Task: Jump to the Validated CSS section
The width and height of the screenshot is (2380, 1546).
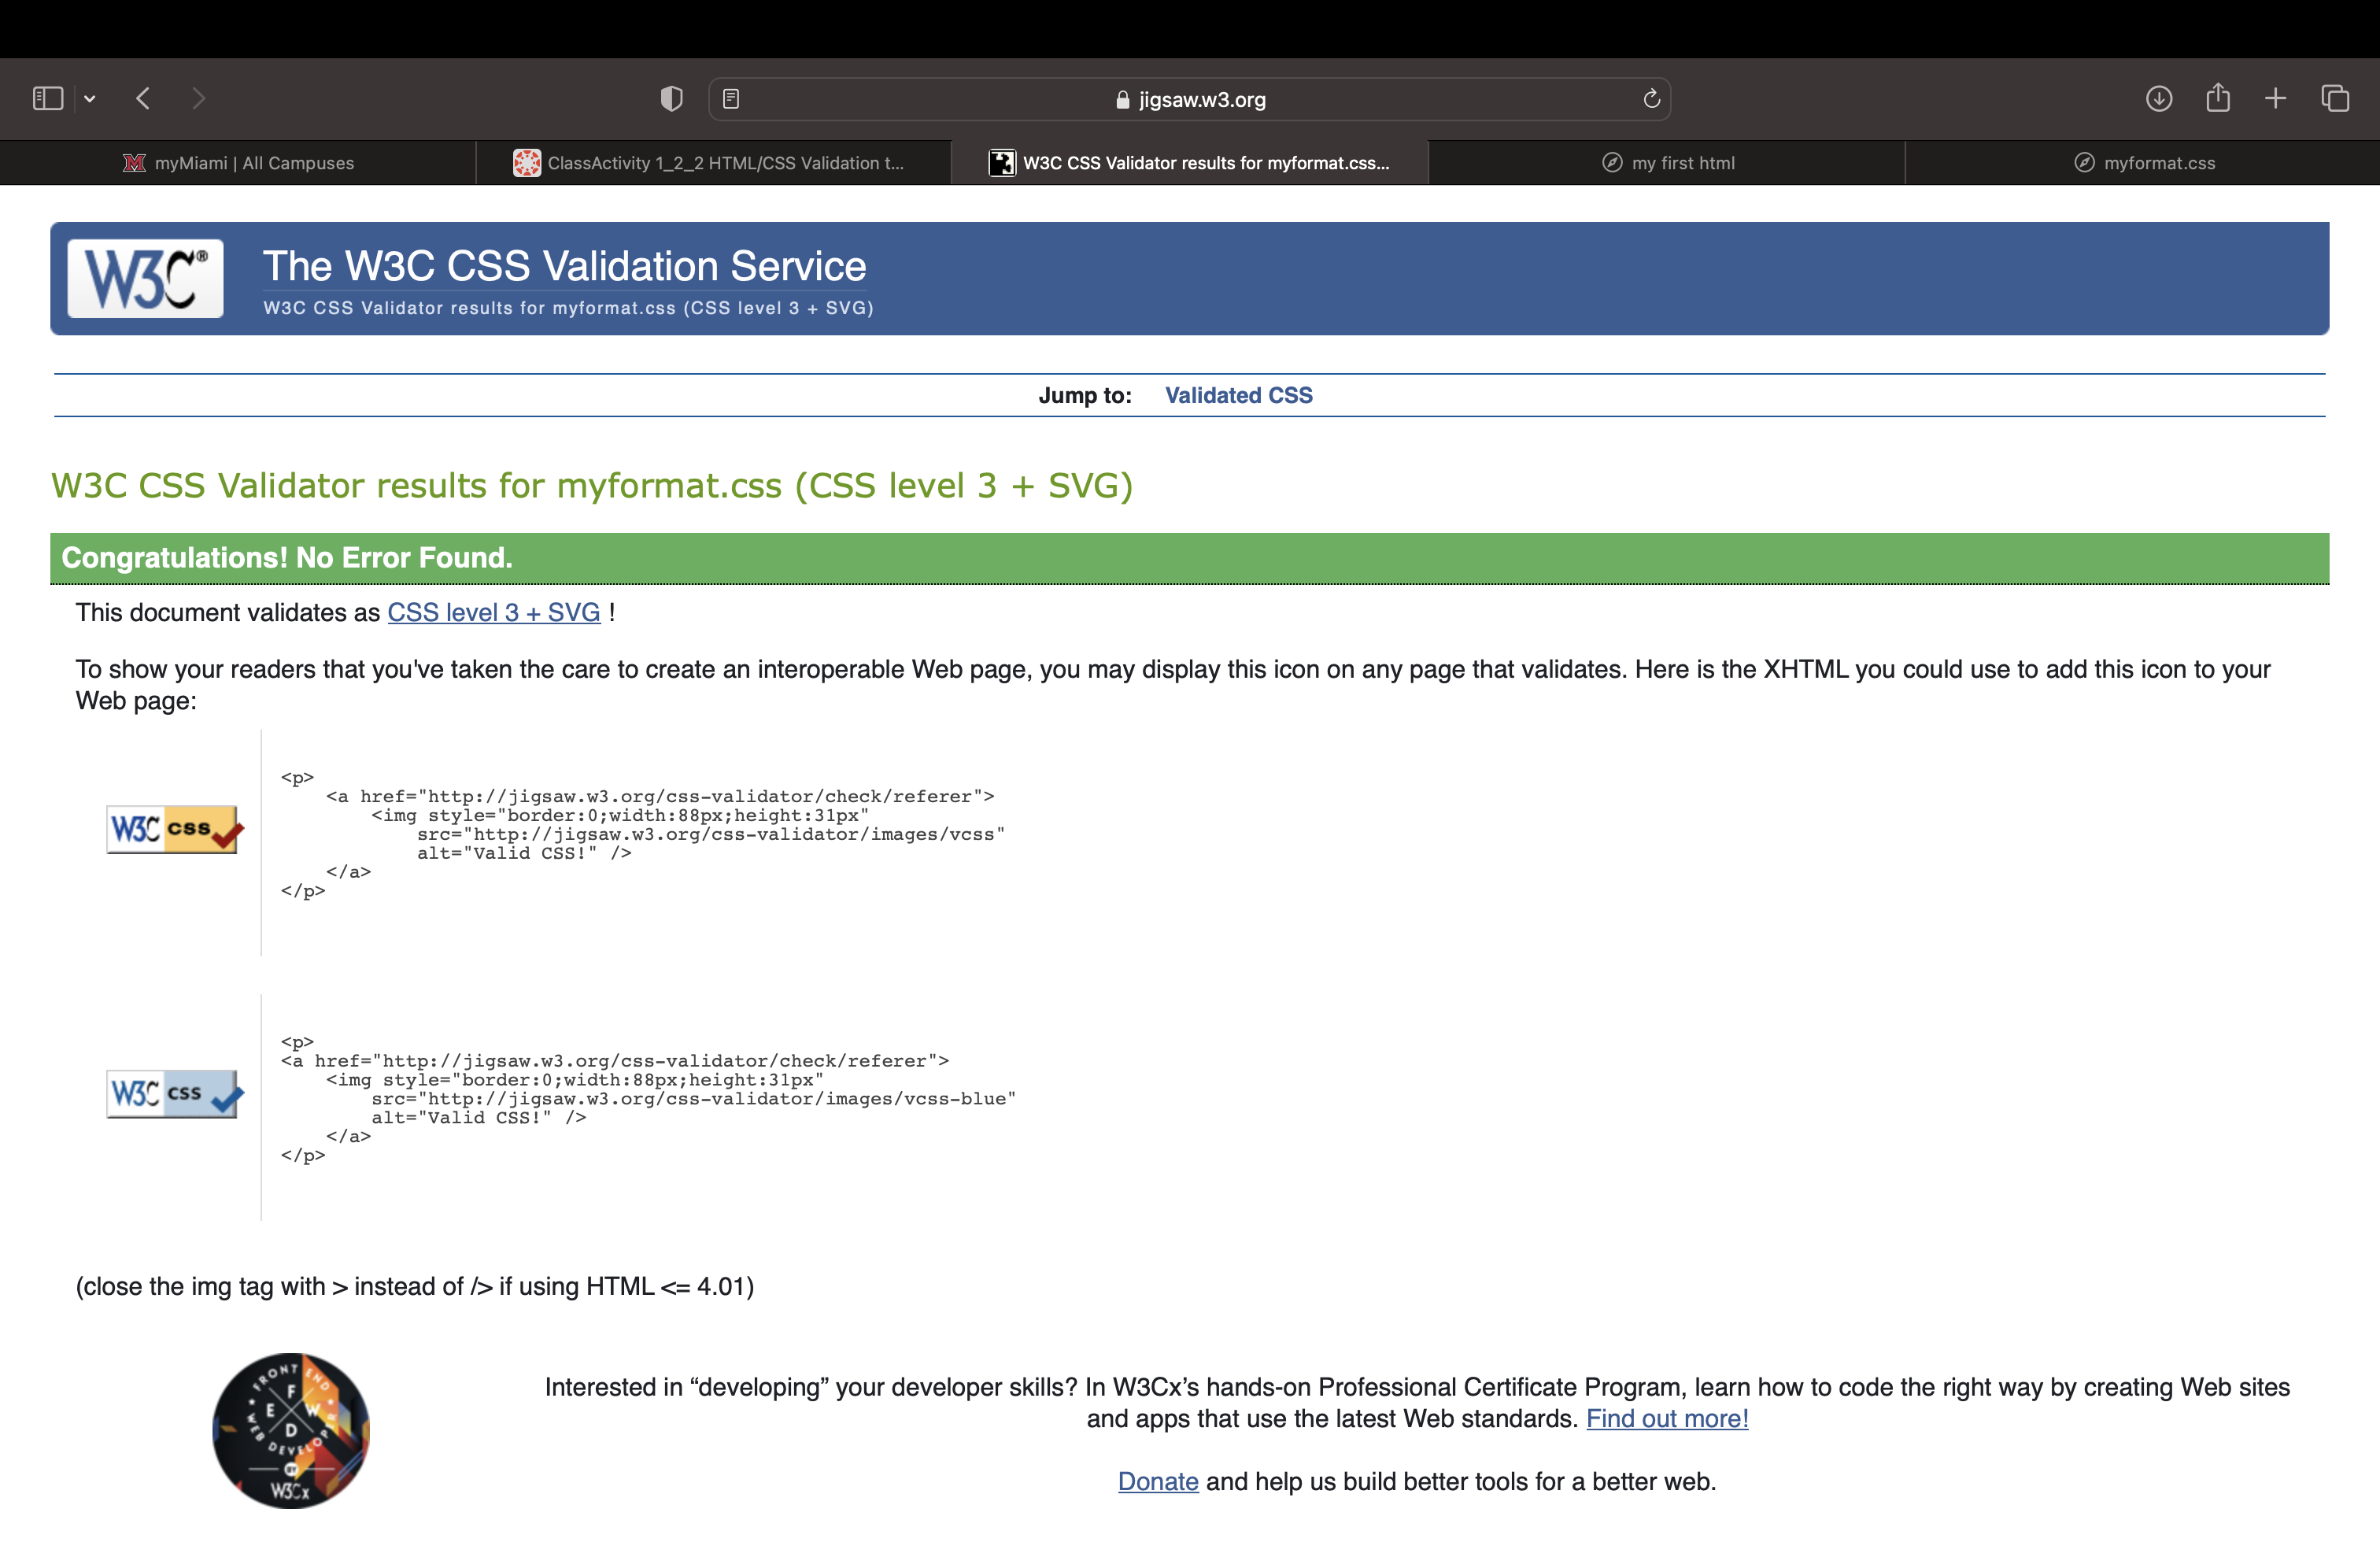Action: pos(1239,395)
